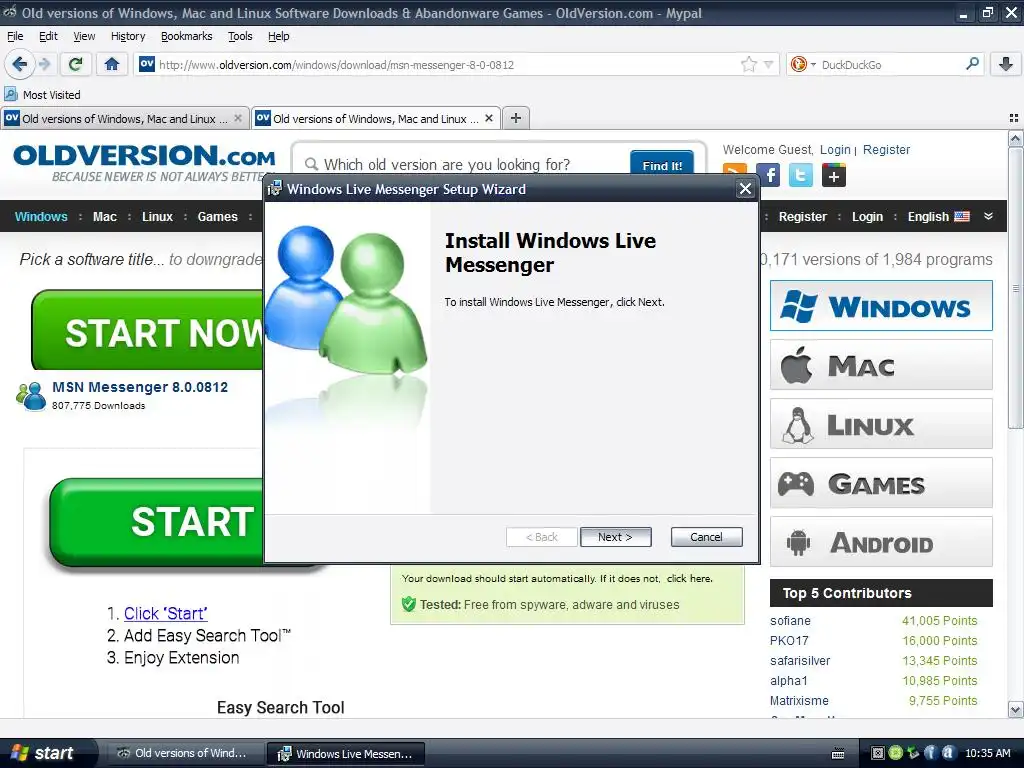Select Mac in the site nav bar
The width and height of the screenshot is (1024, 768).
tap(104, 216)
